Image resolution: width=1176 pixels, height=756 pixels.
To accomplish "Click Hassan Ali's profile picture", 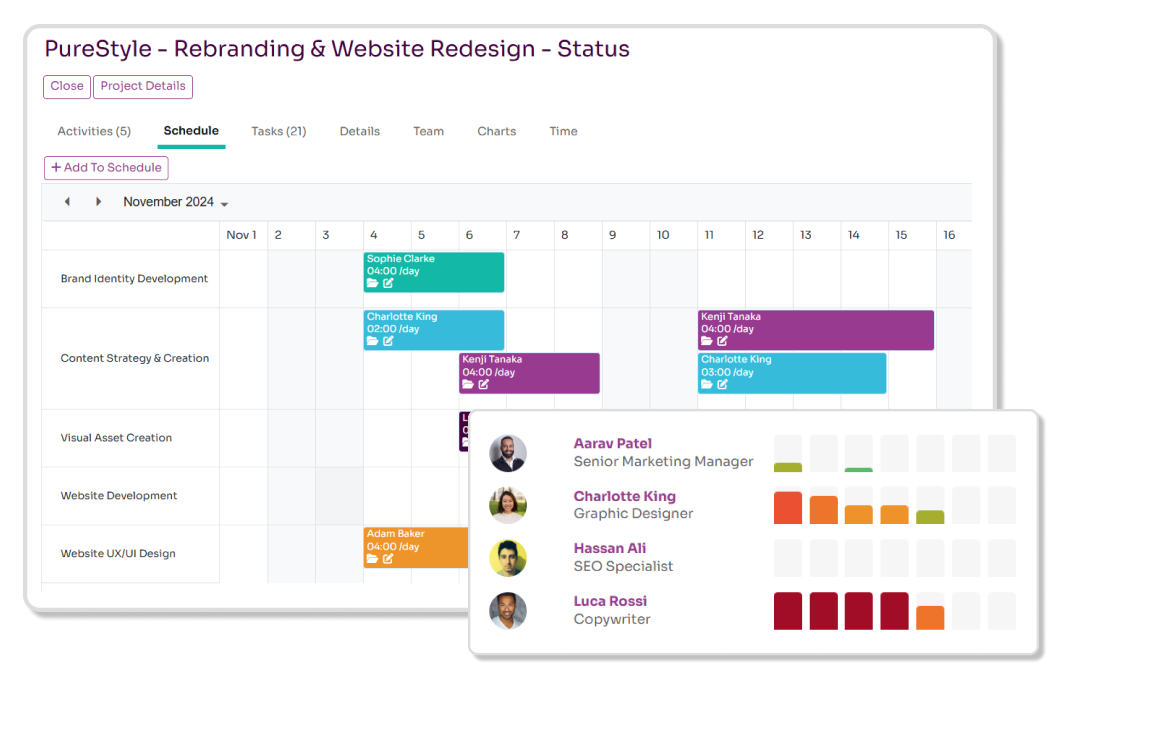I will pyautogui.click(x=508, y=558).
